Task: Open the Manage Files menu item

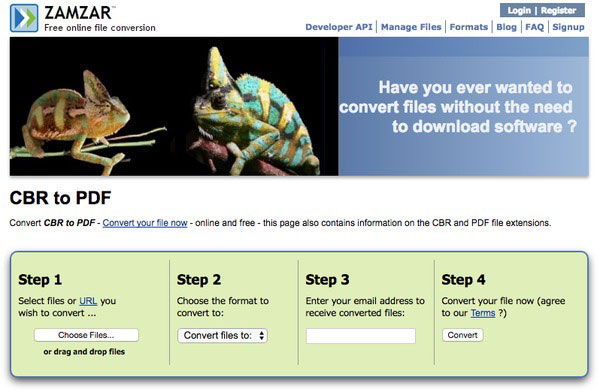Action: [411, 27]
